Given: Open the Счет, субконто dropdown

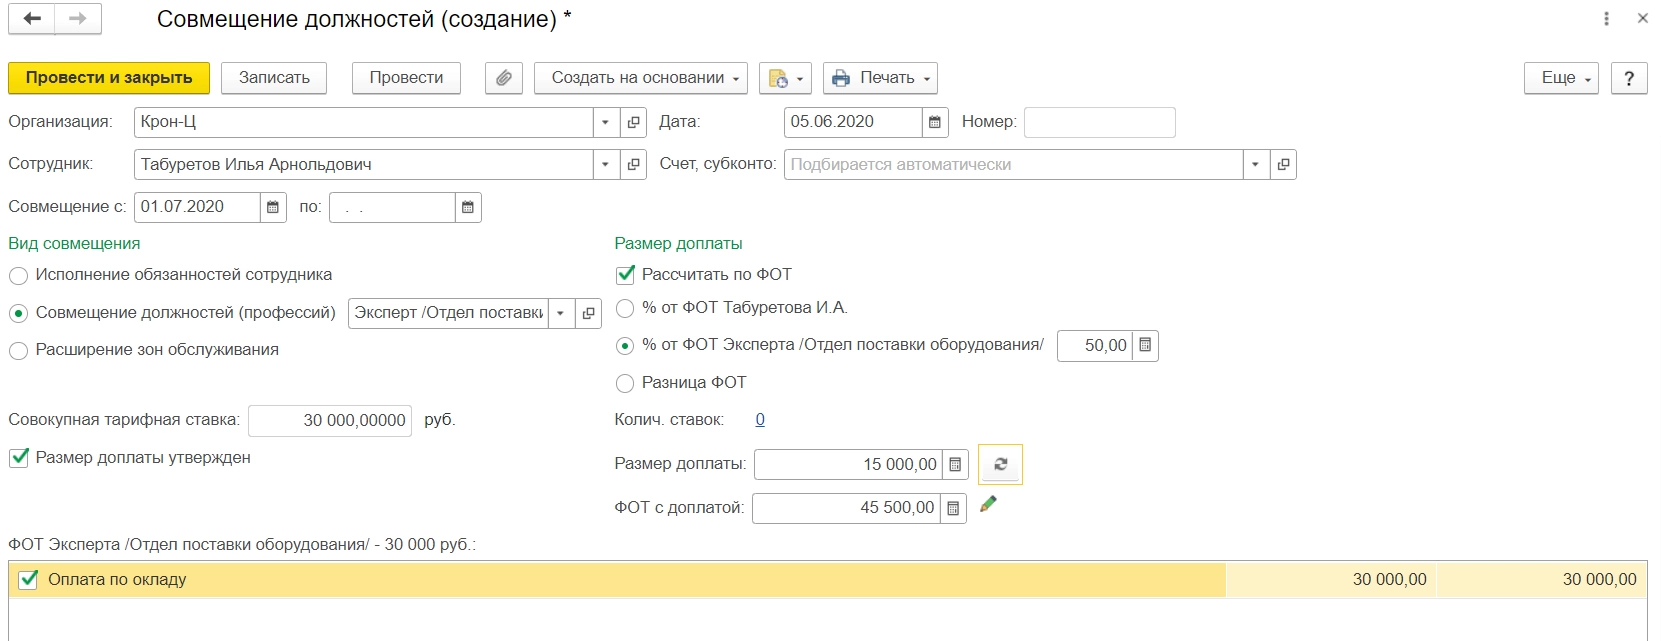Looking at the screenshot, I should pyautogui.click(x=1255, y=165).
